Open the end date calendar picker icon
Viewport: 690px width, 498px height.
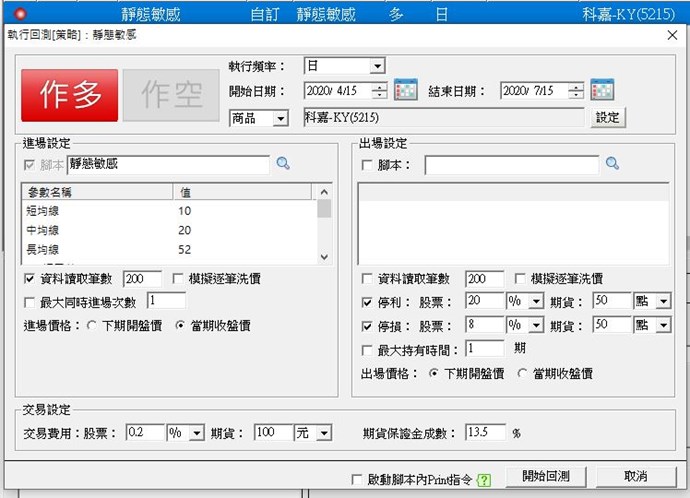pos(601,91)
